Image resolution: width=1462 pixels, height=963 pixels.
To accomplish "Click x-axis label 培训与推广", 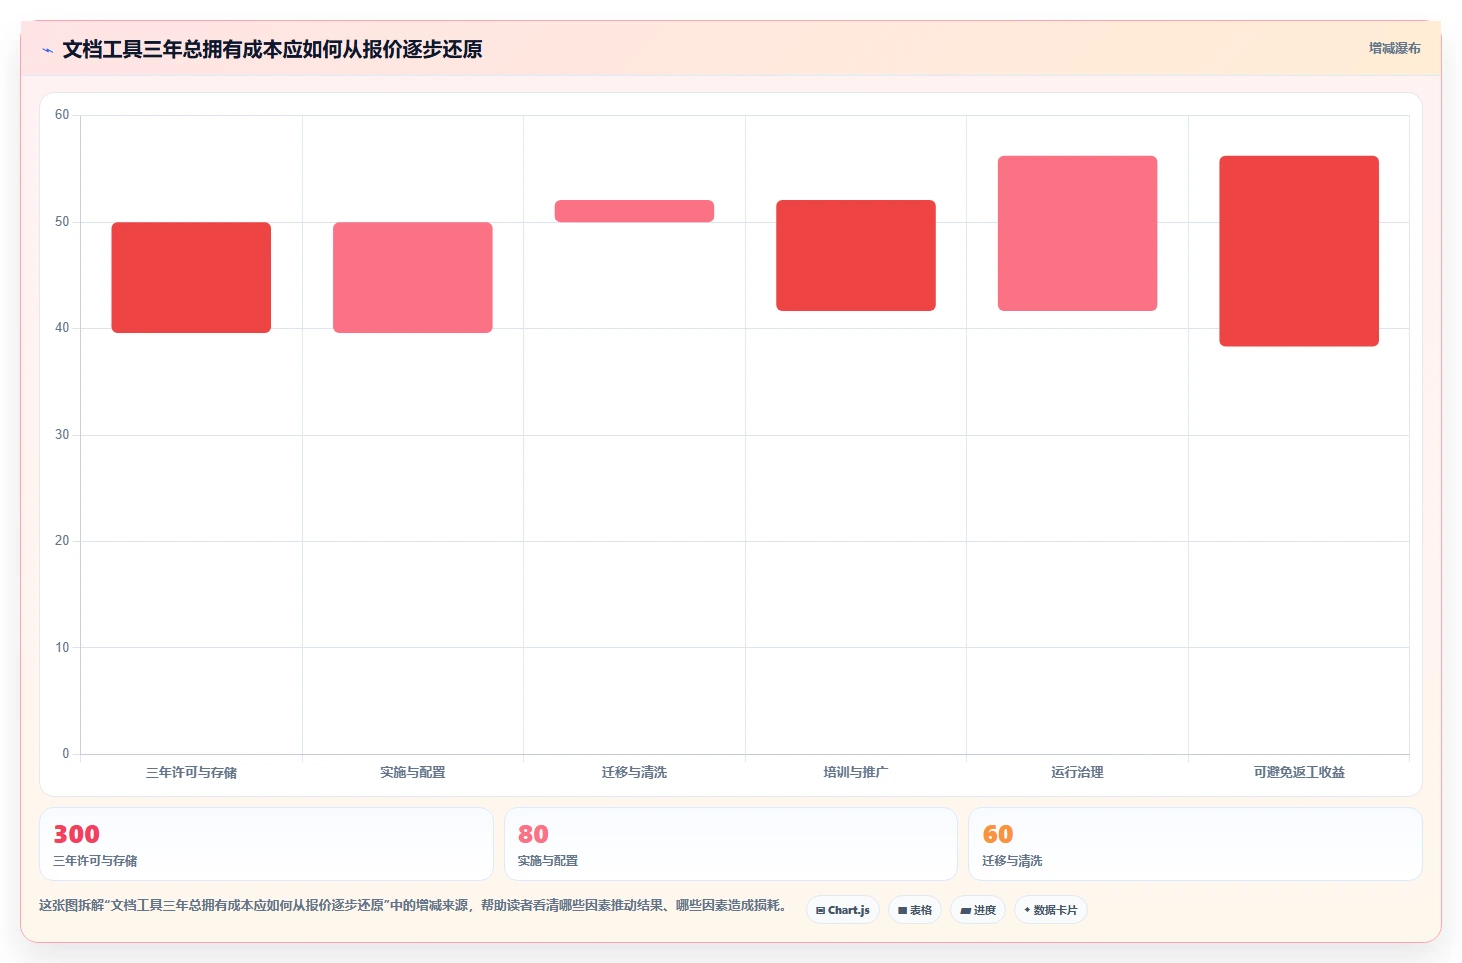I will point(856,772).
